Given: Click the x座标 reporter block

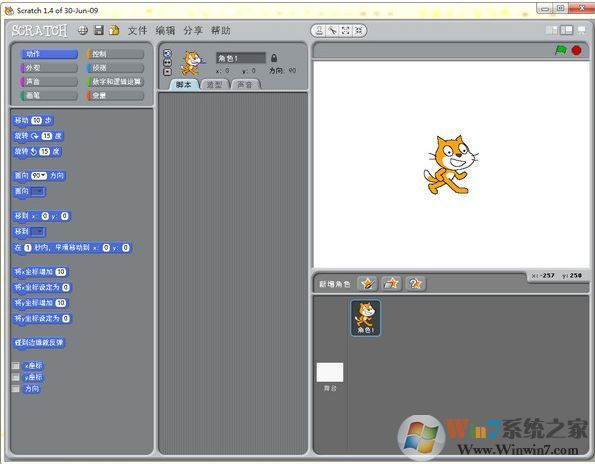Looking at the screenshot, I should 33,366.
